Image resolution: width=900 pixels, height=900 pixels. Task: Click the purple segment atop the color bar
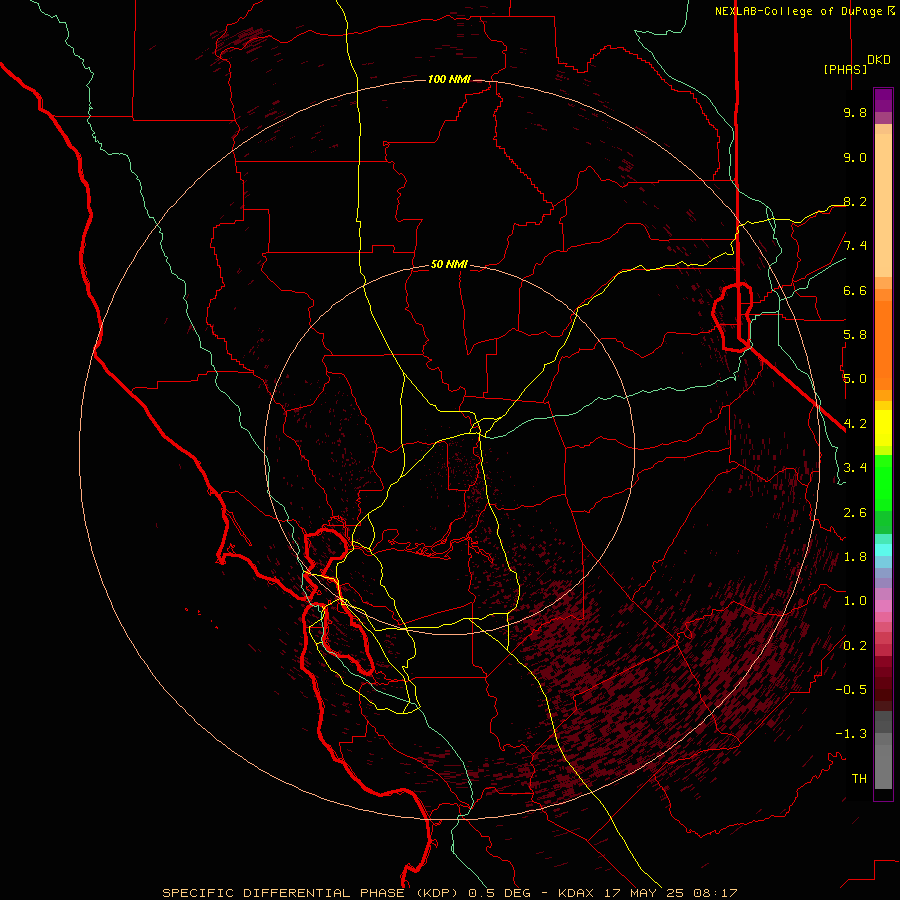pyautogui.click(x=883, y=100)
